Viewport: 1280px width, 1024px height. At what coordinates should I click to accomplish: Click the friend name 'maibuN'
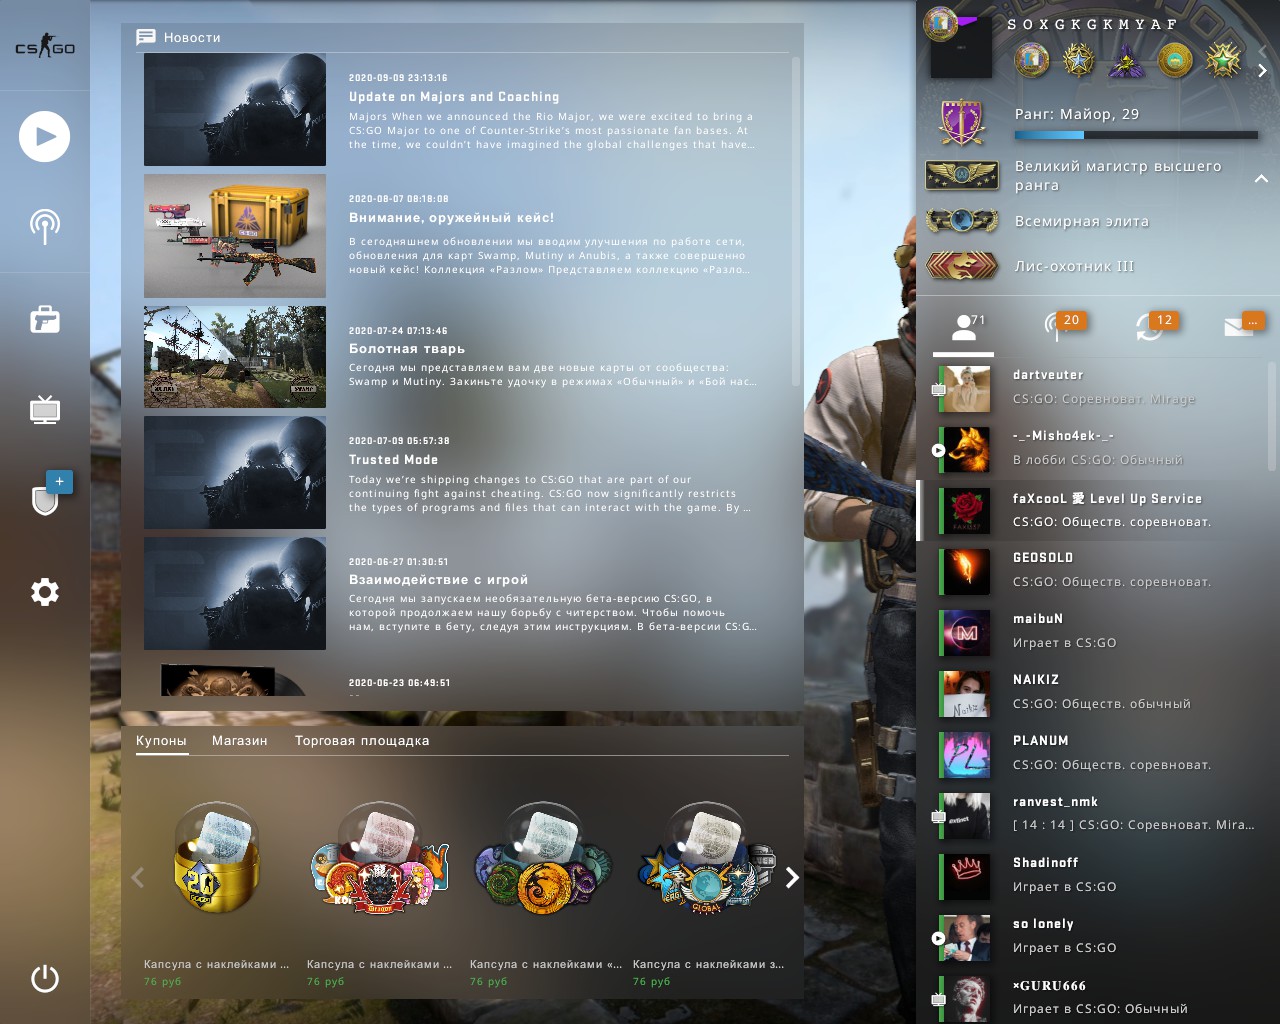[x=1038, y=619]
